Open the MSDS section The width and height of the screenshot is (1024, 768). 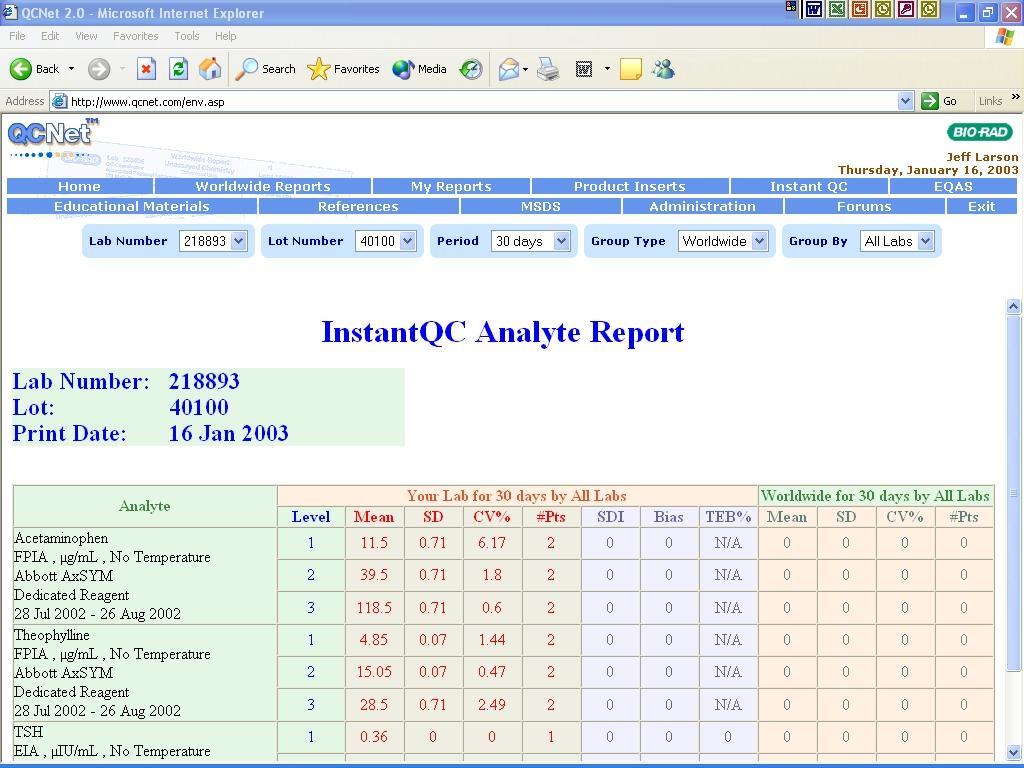coord(541,206)
